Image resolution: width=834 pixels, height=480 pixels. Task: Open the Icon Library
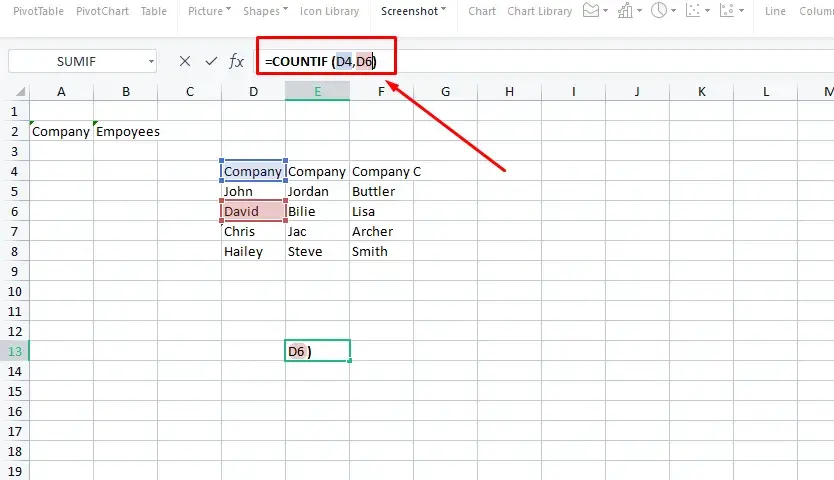click(x=329, y=11)
